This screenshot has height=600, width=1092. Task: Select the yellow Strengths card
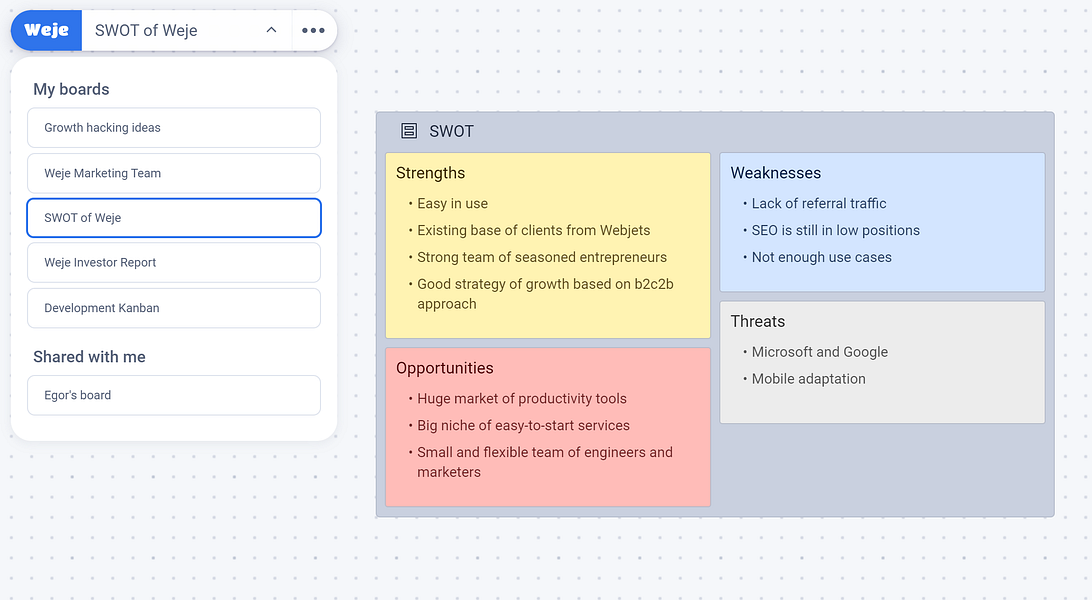[x=548, y=246]
